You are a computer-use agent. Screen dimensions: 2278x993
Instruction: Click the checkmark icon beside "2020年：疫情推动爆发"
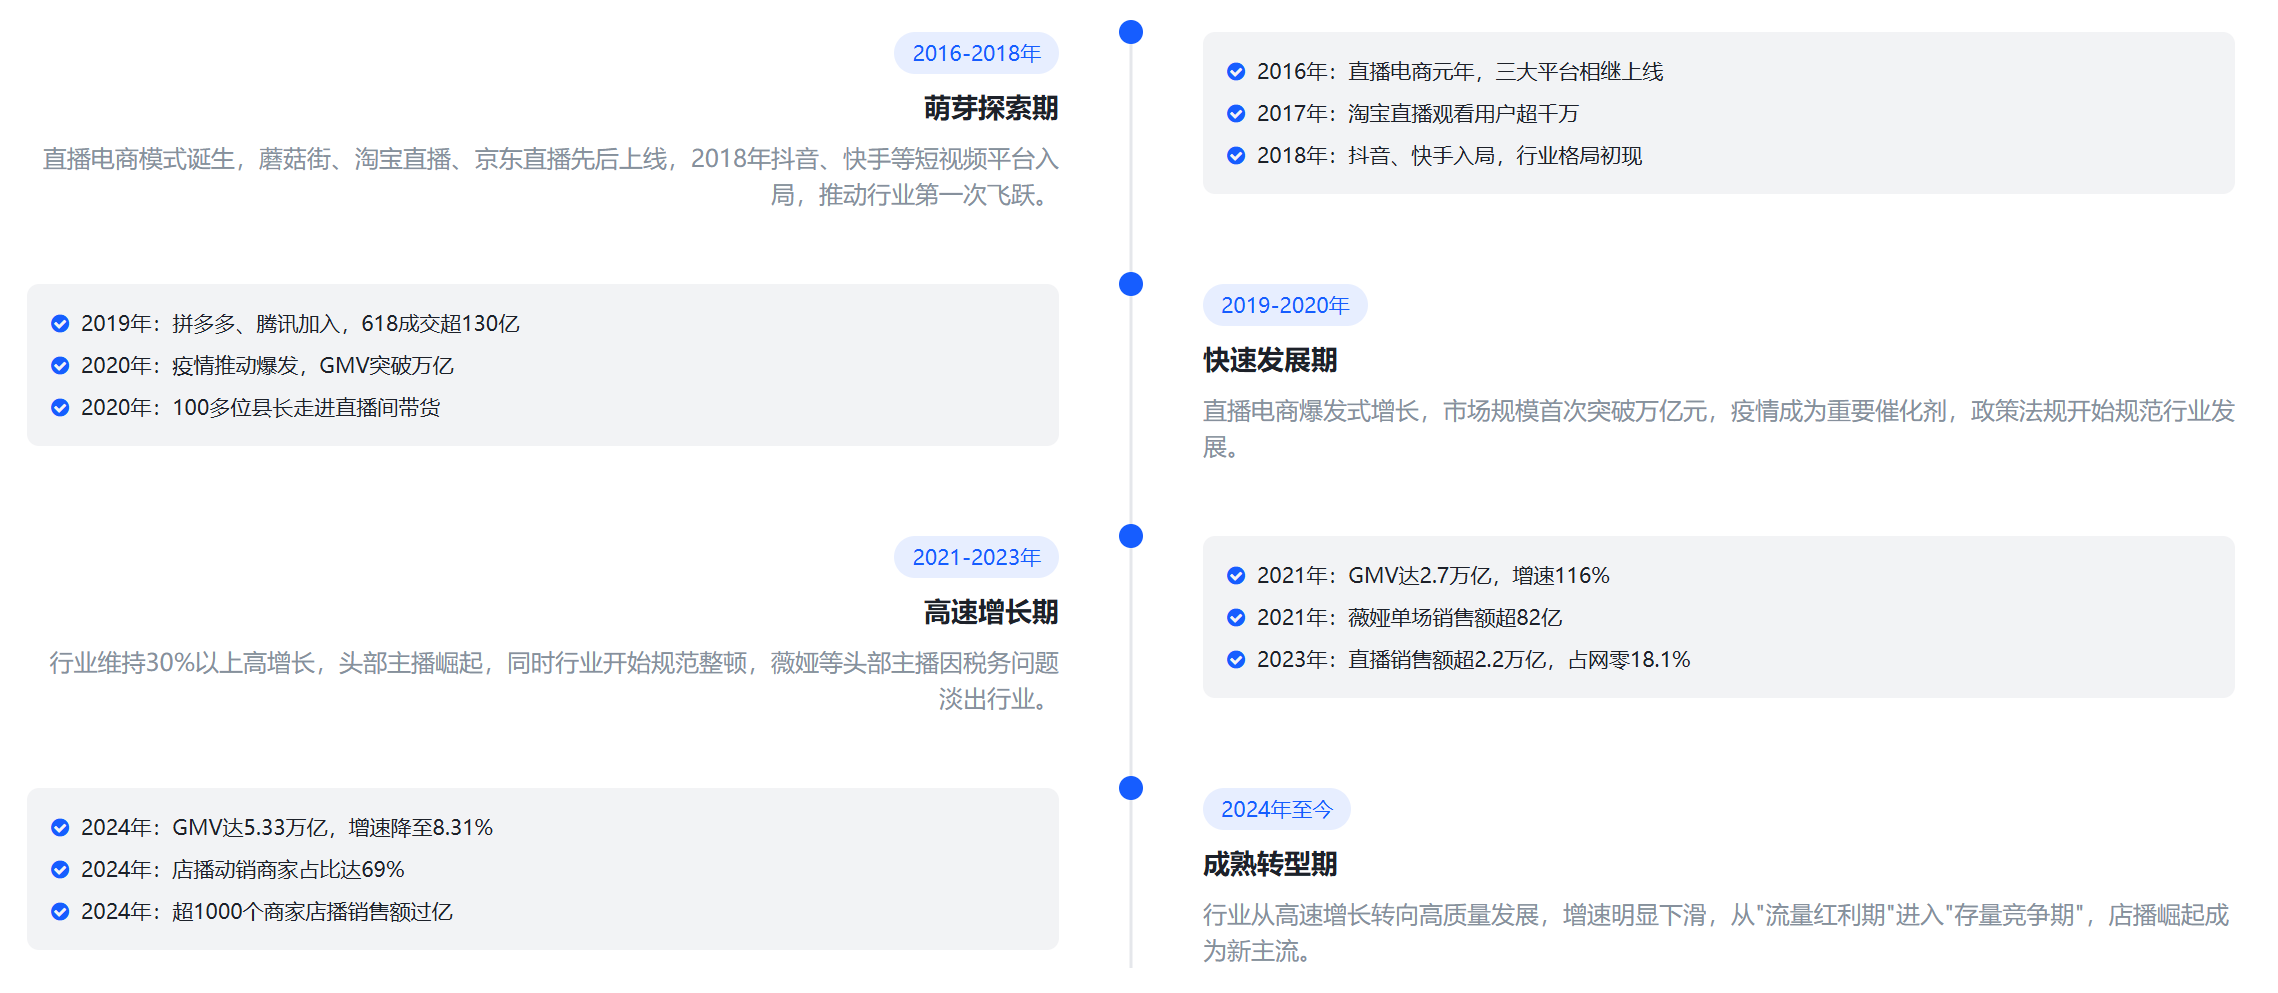tap(58, 365)
